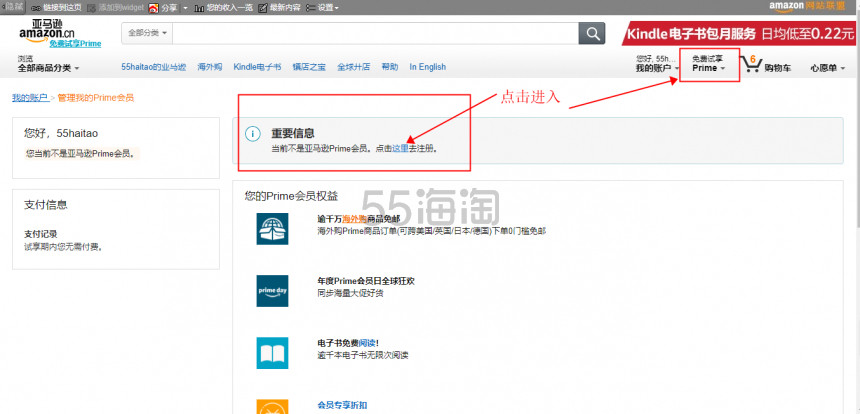Click the 购物车 cart label
Viewport: 860px width, 414px height.
coord(778,68)
